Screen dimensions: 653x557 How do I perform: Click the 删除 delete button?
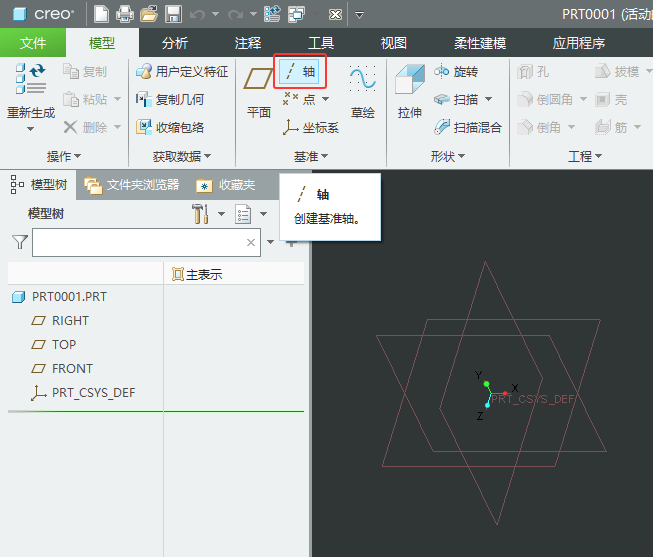click(x=85, y=127)
